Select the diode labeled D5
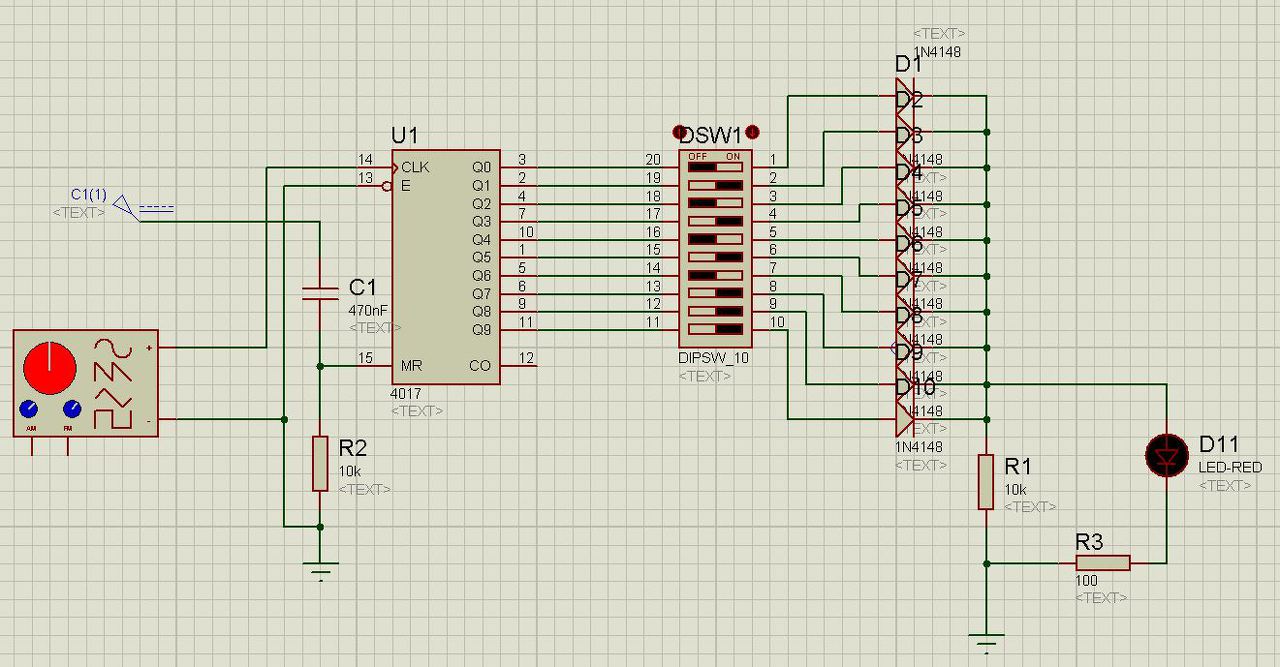Screen dimensions: 1280x667 point(906,205)
